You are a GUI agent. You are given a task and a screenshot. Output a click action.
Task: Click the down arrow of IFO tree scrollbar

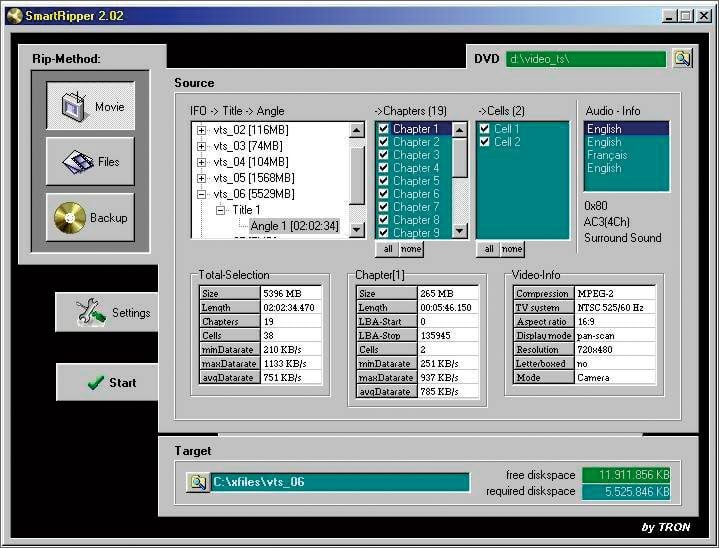tap(357, 229)
